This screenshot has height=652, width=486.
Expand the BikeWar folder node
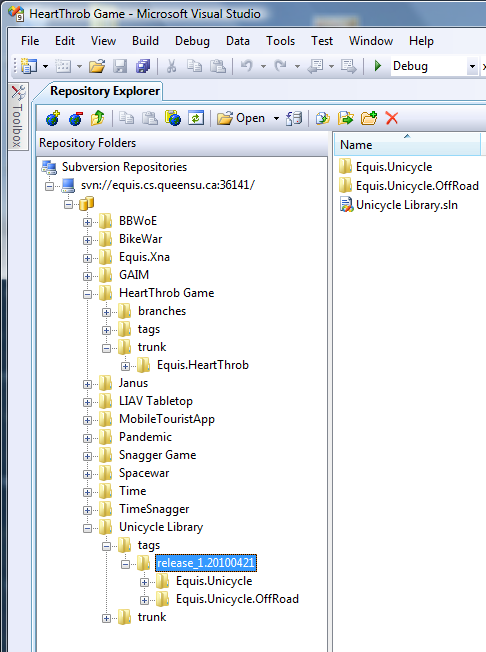click(x=87, y=240)
